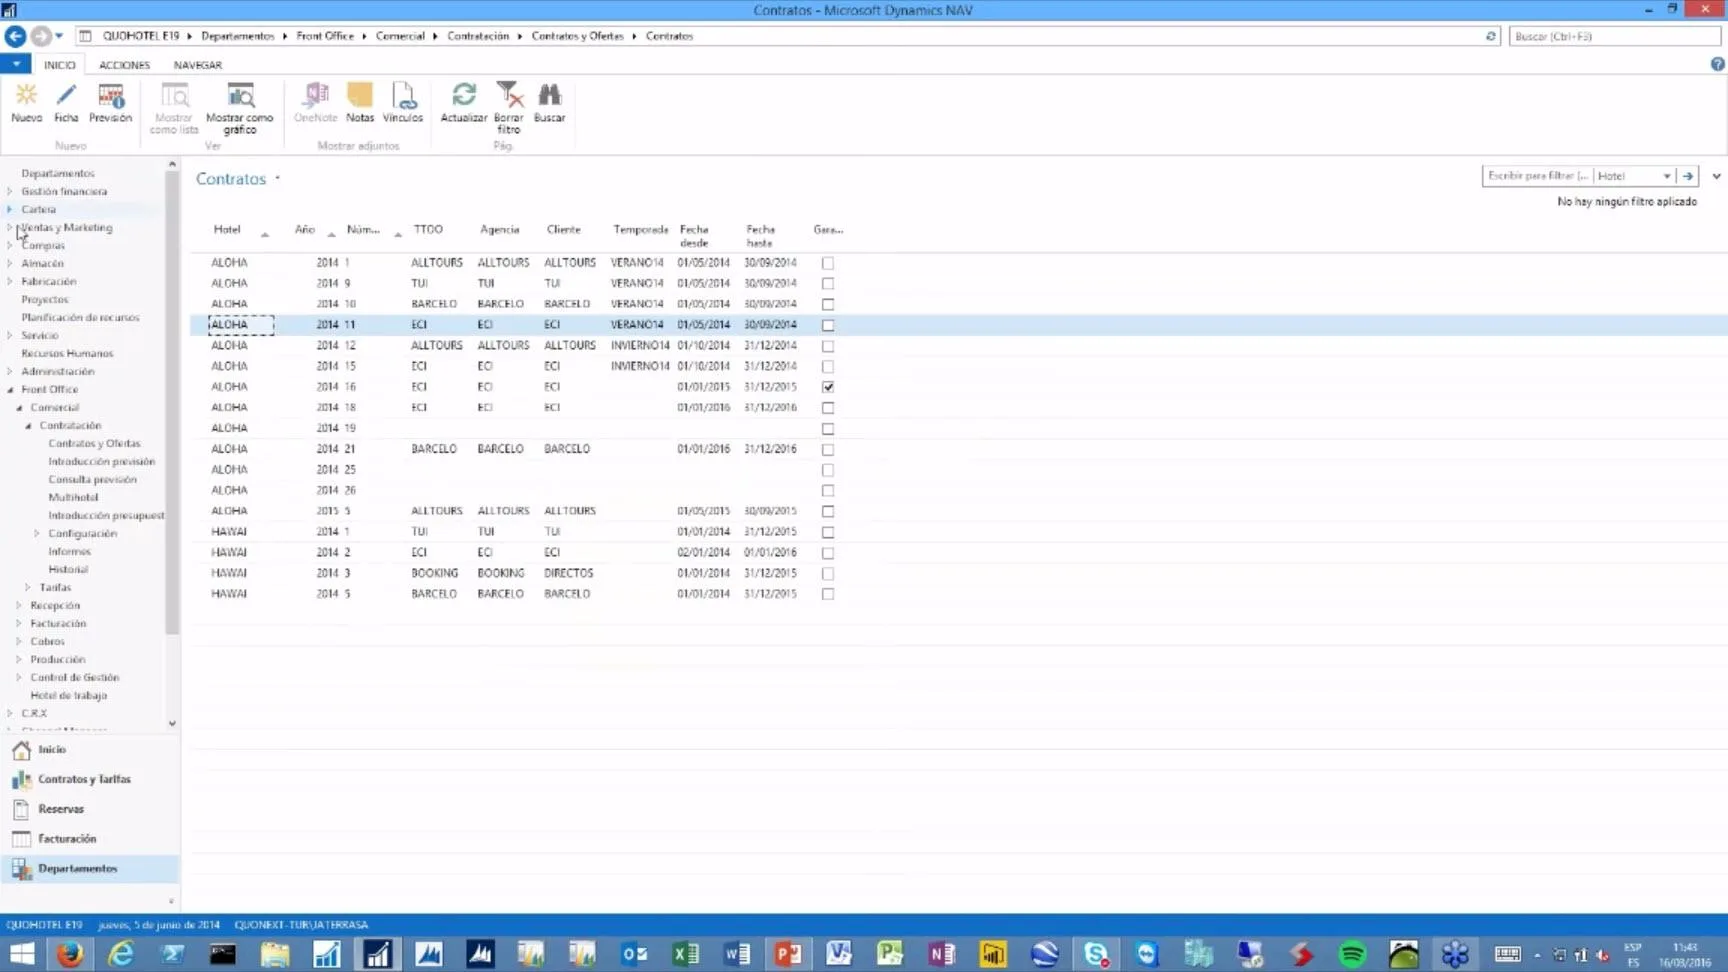The image size is (1728, 972).
Task: Open Hotel de trabajo tree link
Action: click(69, 696)
